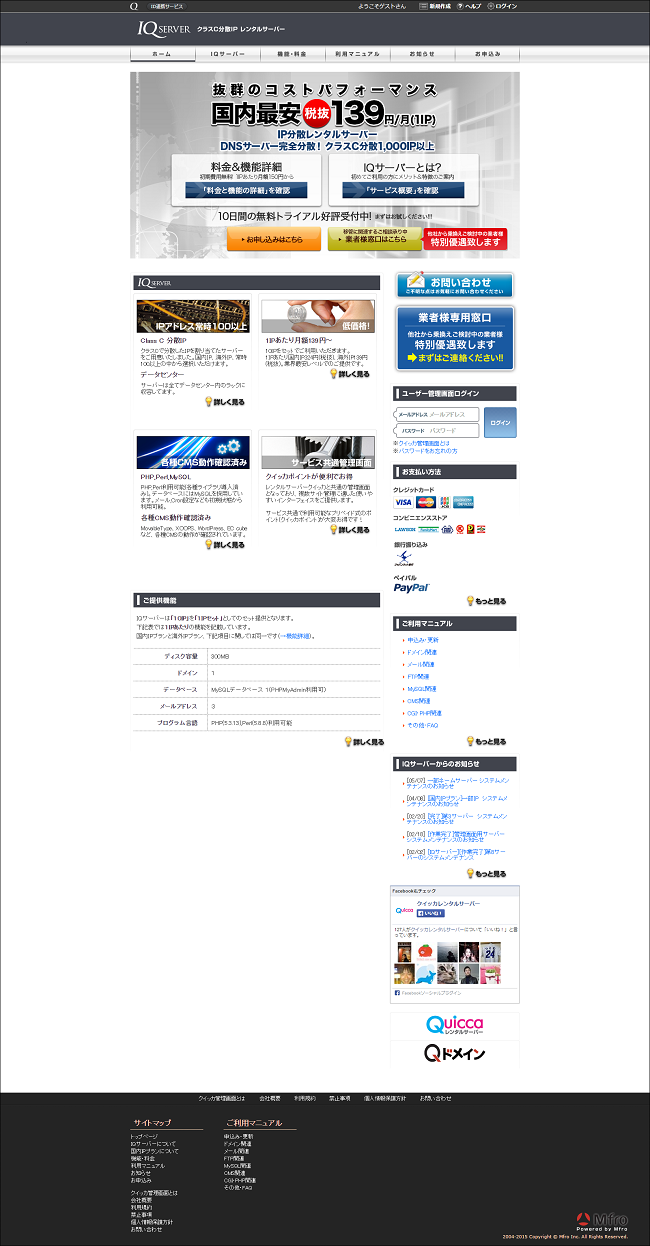Open the 利用マニュアル navigation tab
This screenshot has height=1246, width=650.
point(357,53)
